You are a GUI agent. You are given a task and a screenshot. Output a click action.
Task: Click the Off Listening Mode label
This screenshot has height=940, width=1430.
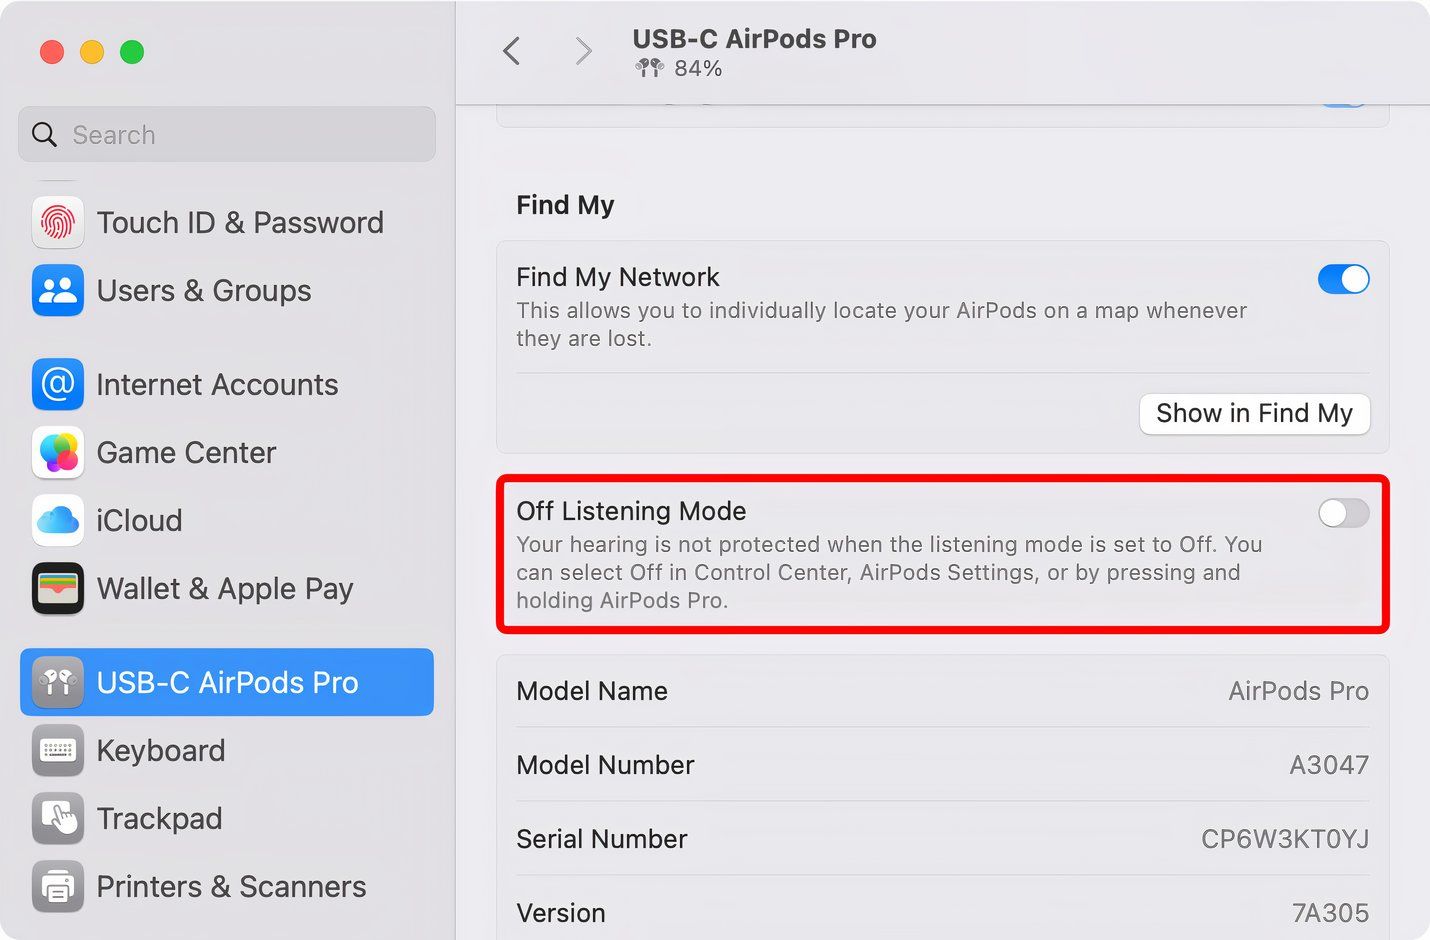pyautogui.click(x=631, y=511)
